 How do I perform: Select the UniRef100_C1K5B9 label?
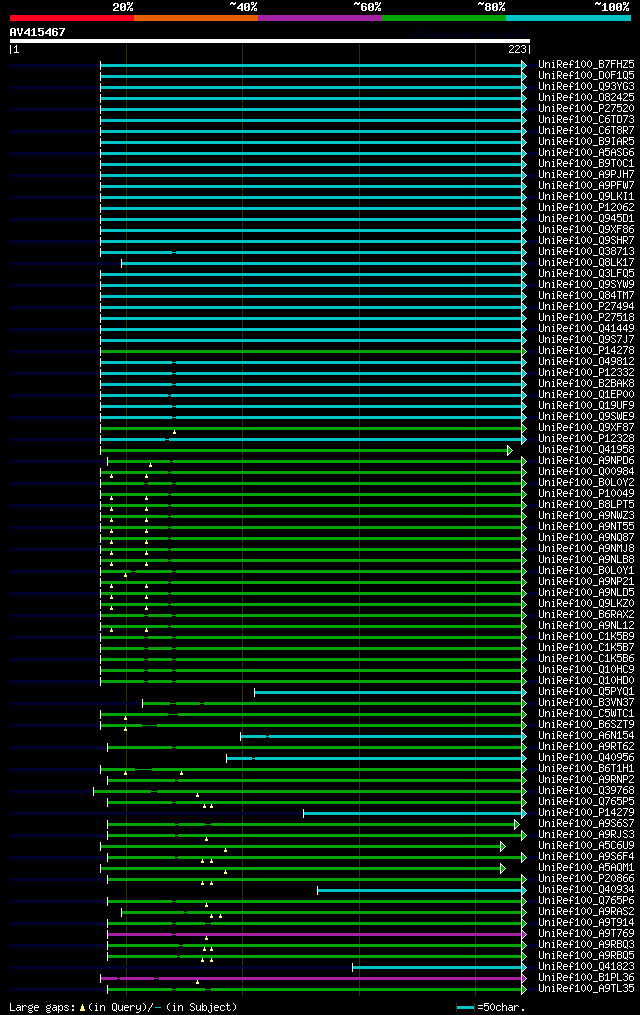tap(586, 637)
